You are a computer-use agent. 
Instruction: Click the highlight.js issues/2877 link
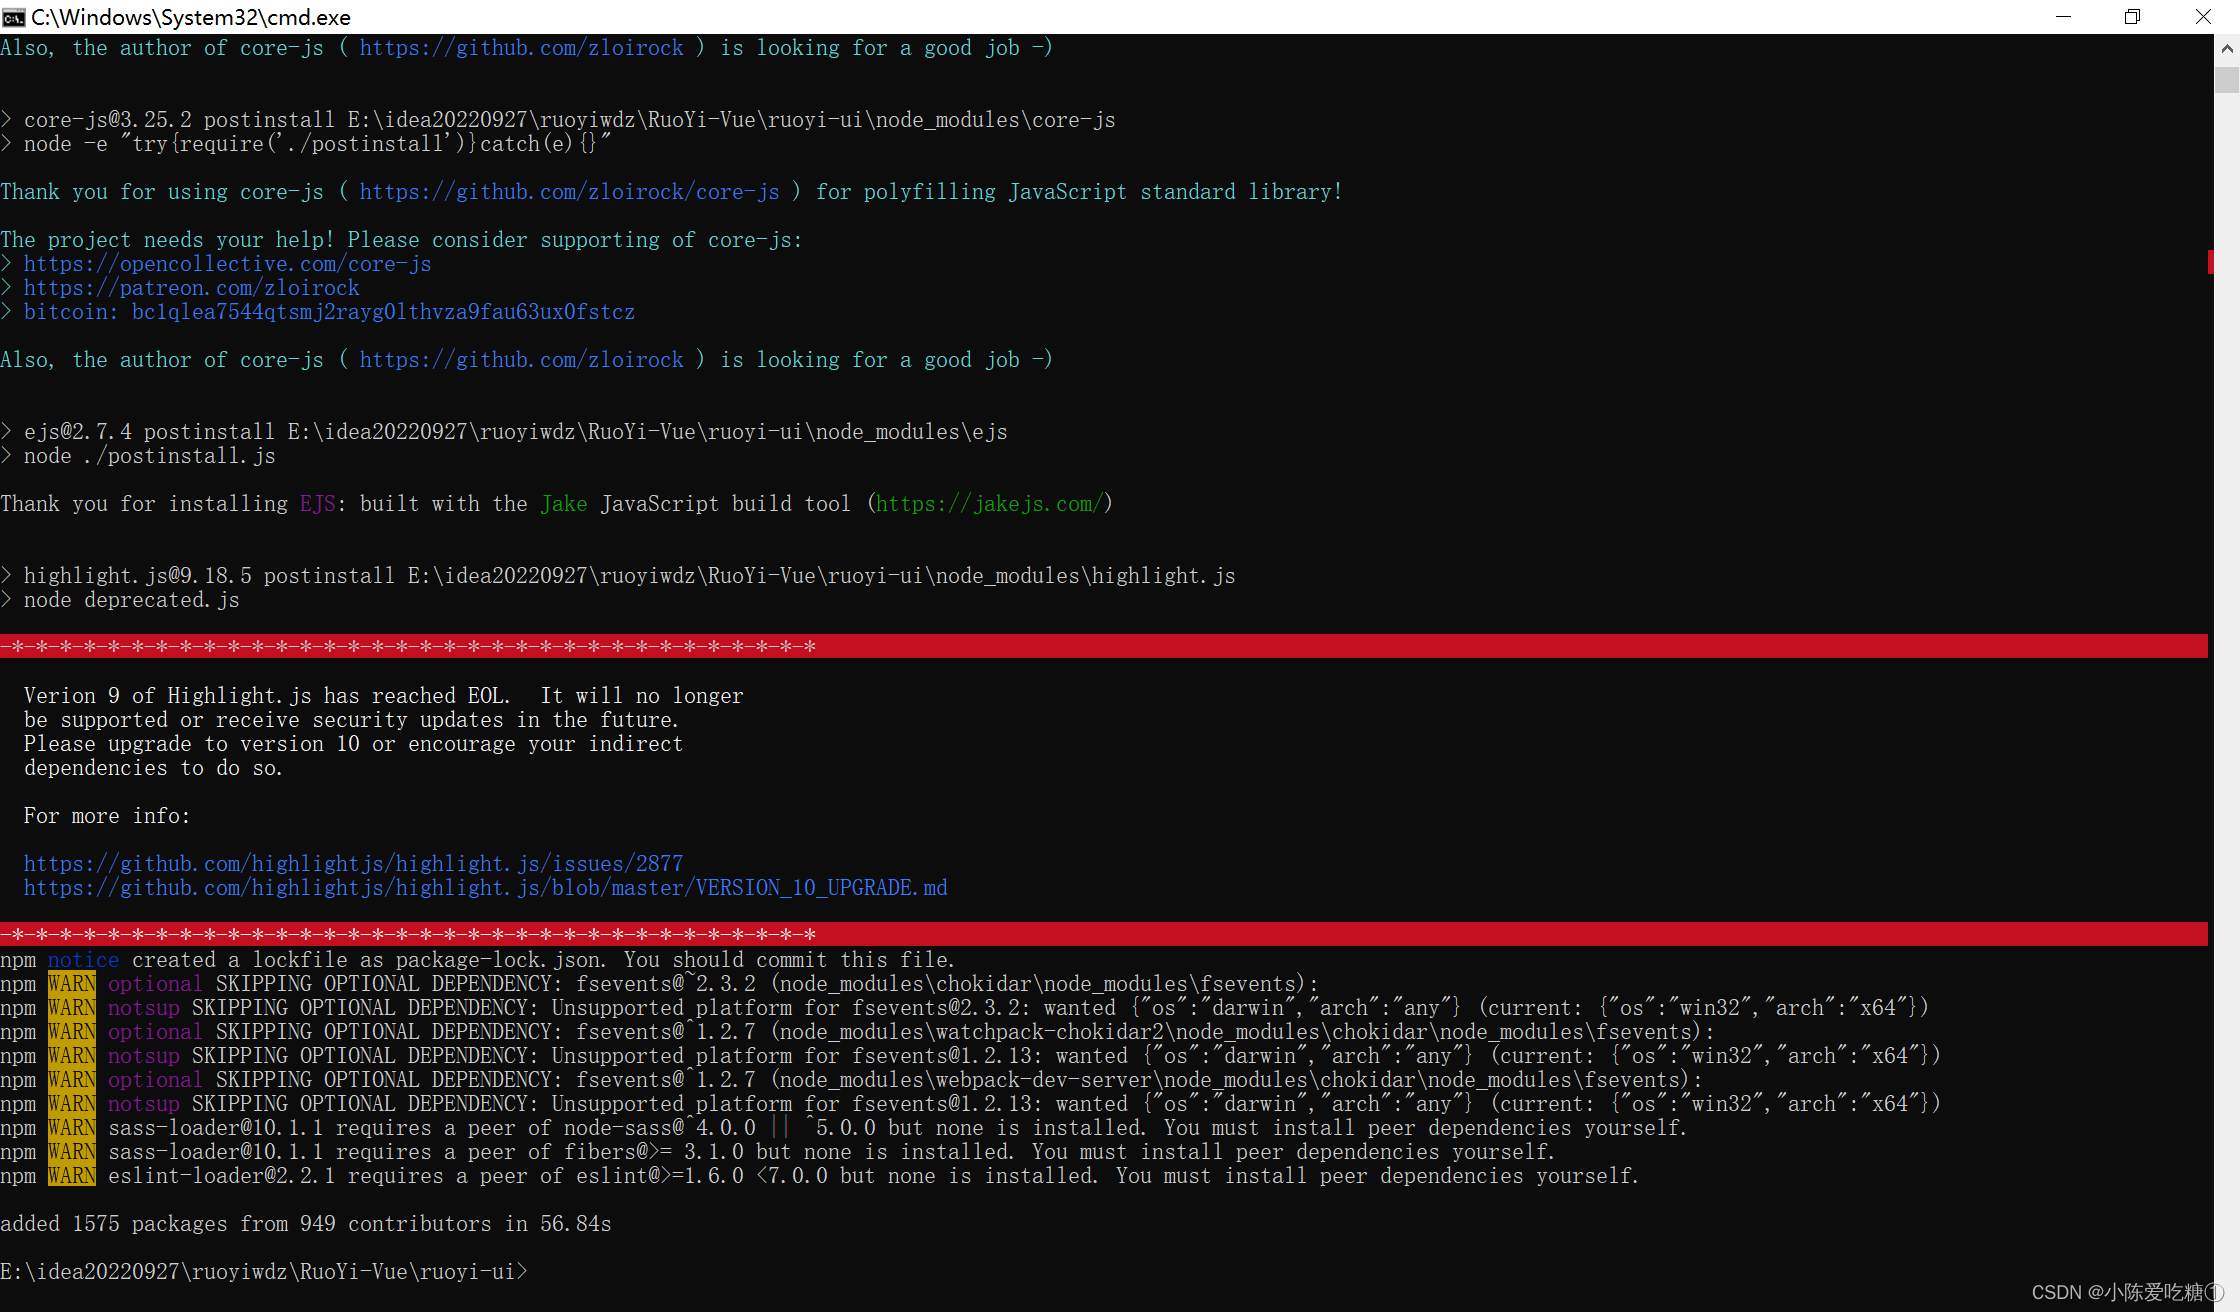click(353, 864)
